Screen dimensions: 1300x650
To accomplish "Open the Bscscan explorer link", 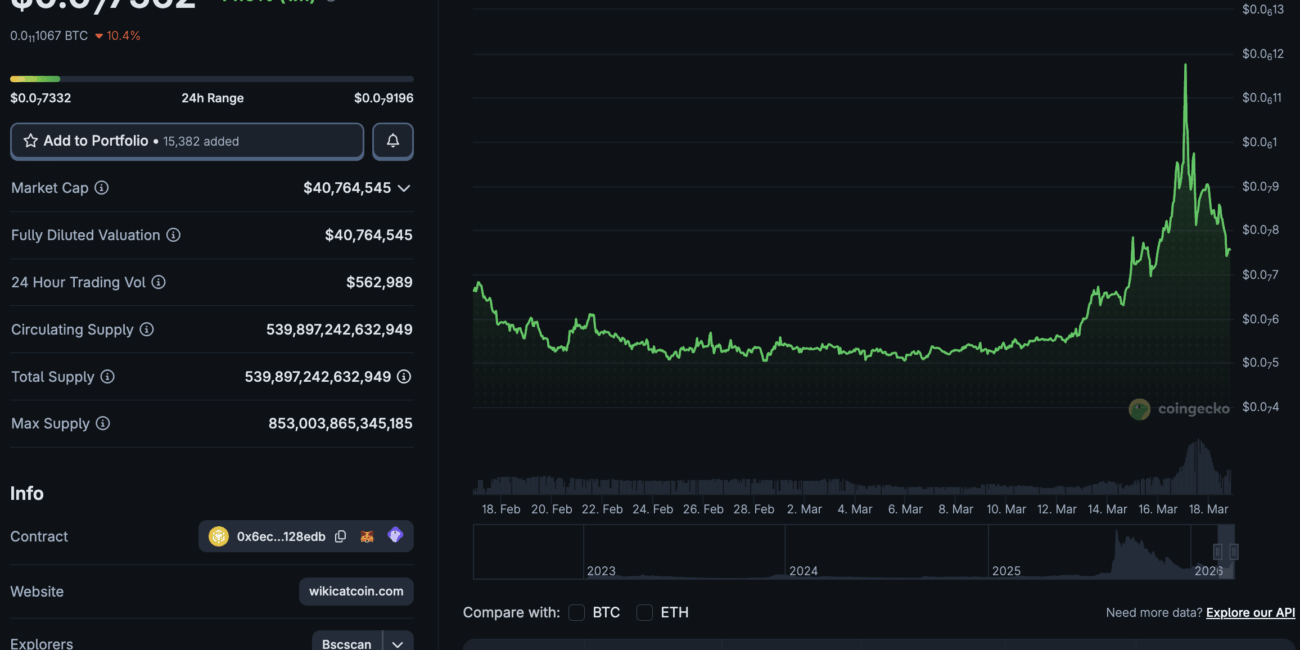I will click(x=347, y=644).
